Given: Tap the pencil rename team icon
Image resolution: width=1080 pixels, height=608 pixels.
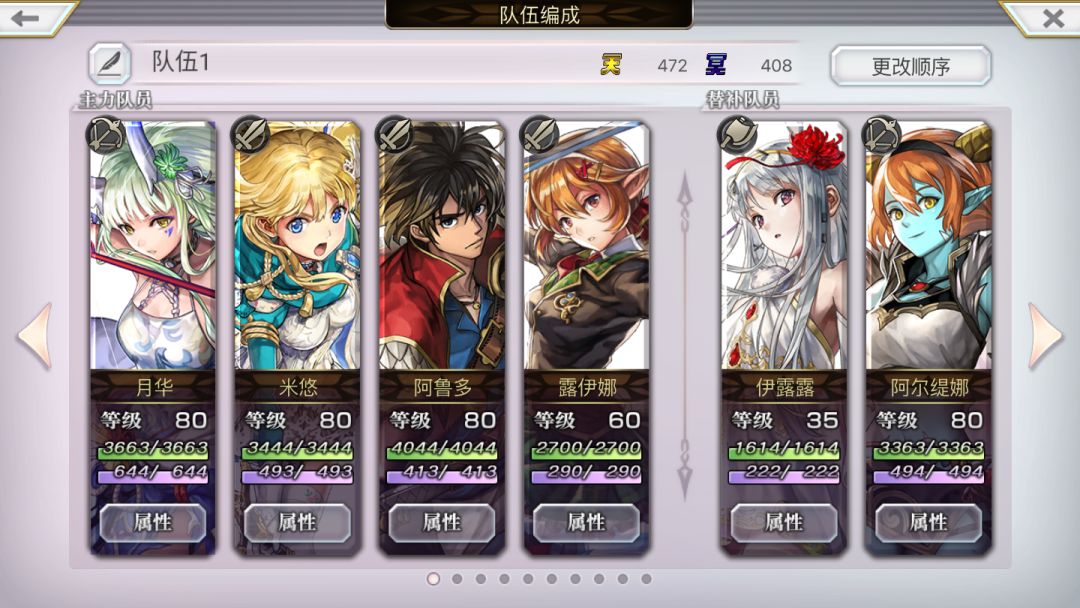Looking at the screenshot, I should pyautogui.click(x=109, y=63).
